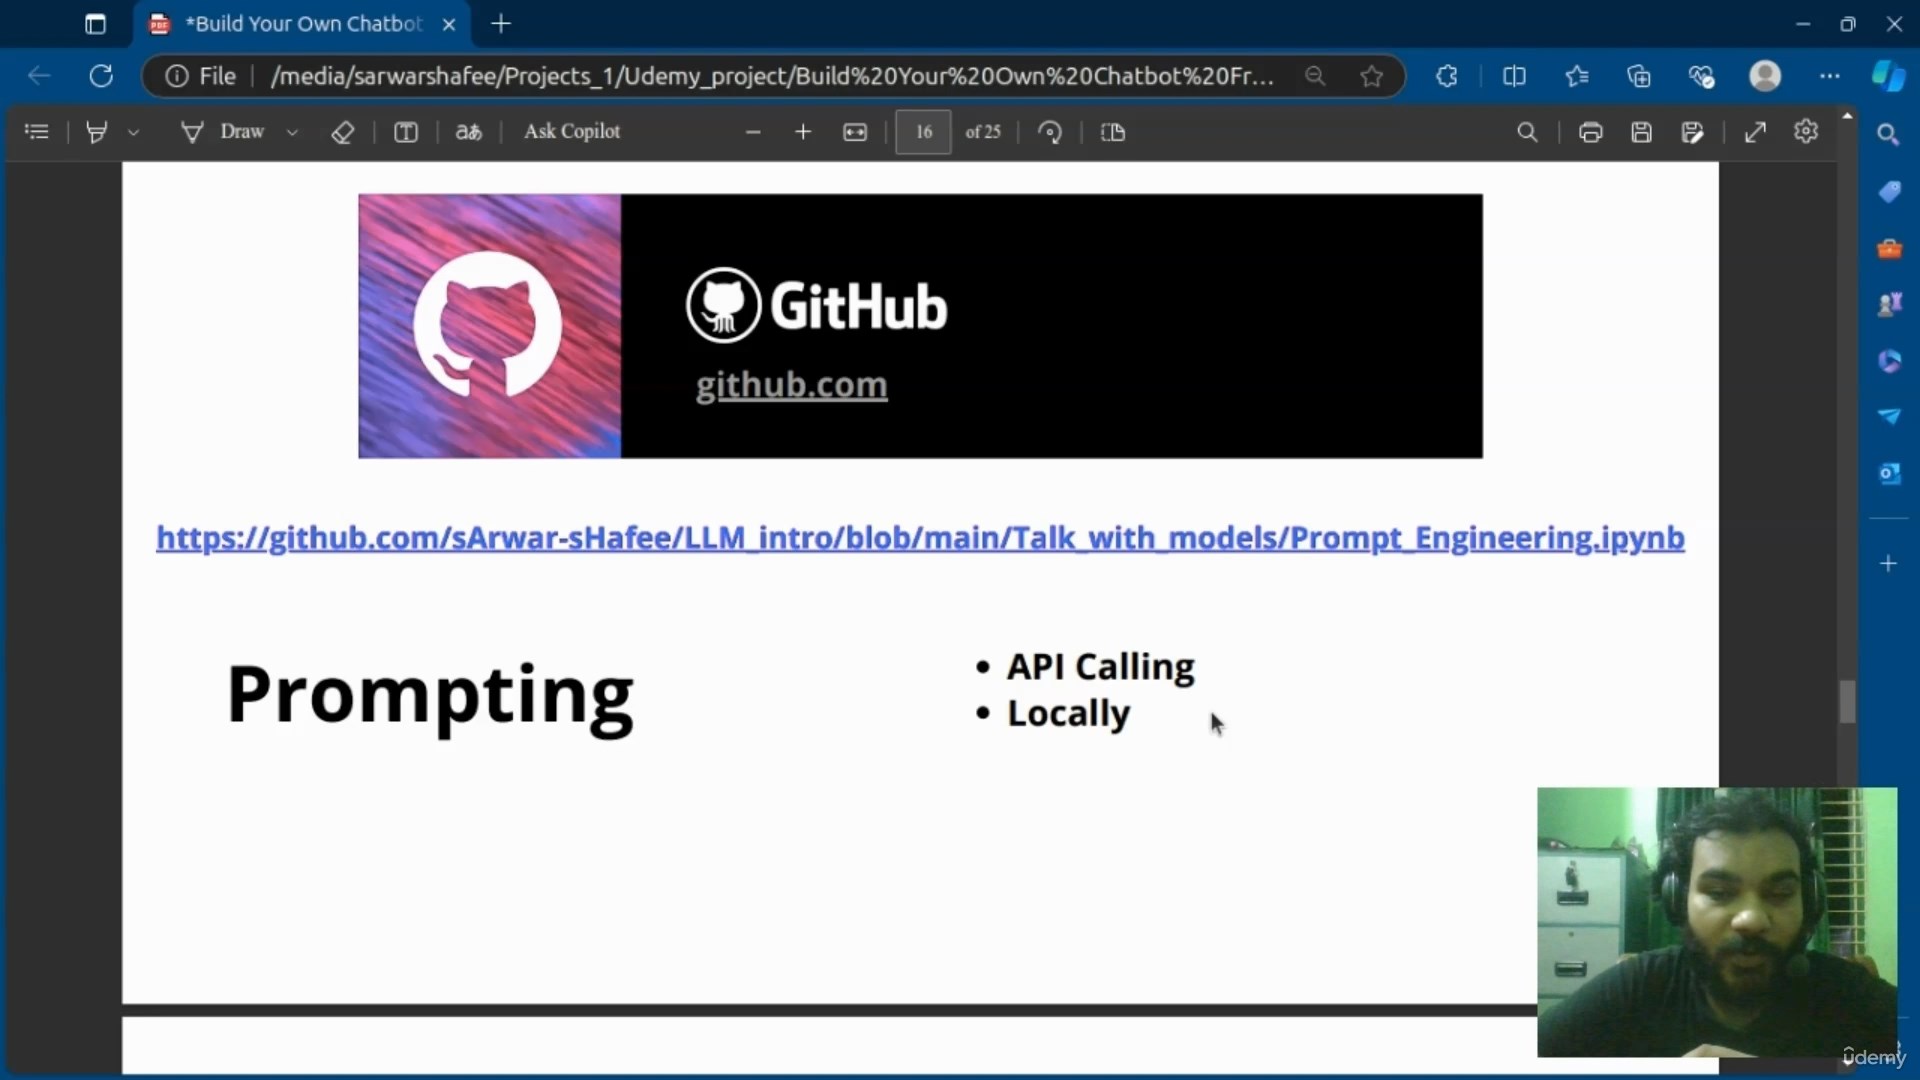Search within the PDF document

[1527, 132]
